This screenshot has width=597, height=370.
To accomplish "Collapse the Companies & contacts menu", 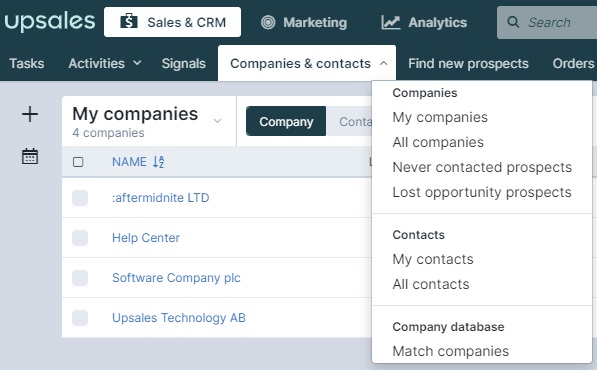I will (307, 63).
